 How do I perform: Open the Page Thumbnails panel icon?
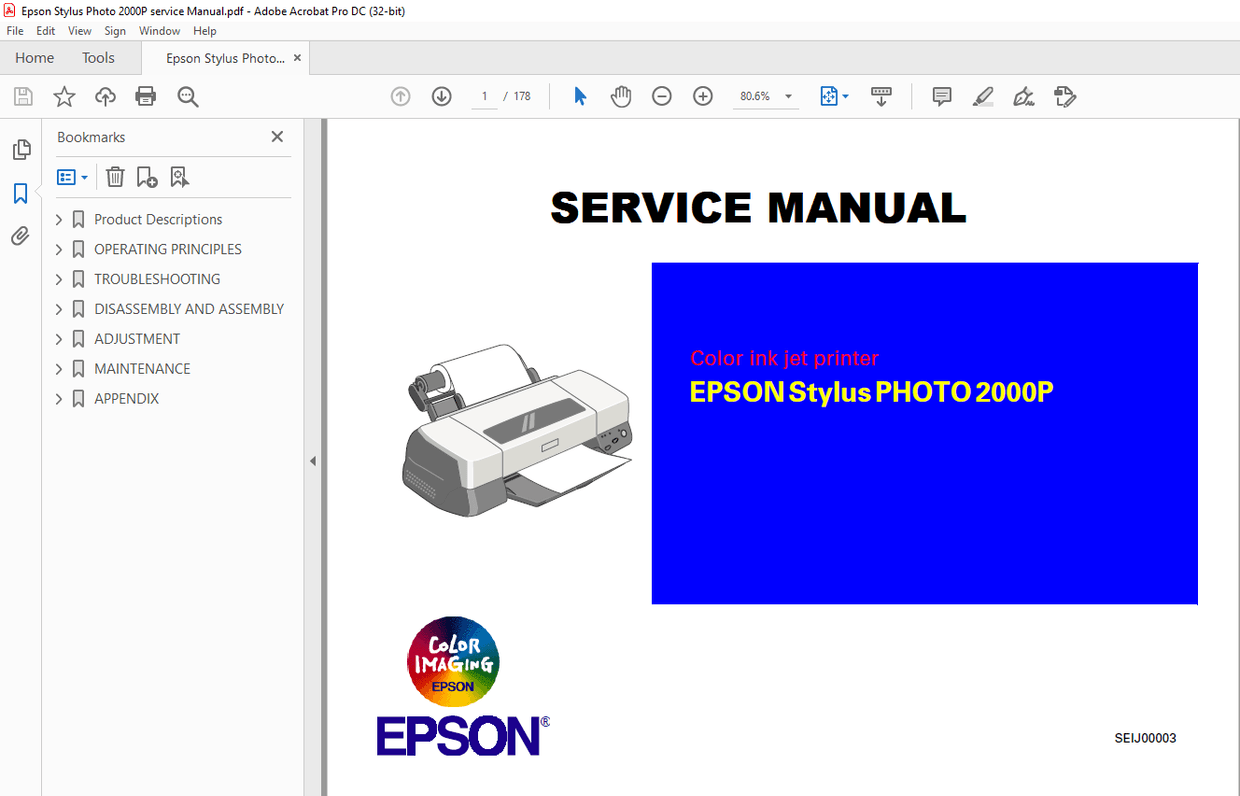(x=20, y=149)
